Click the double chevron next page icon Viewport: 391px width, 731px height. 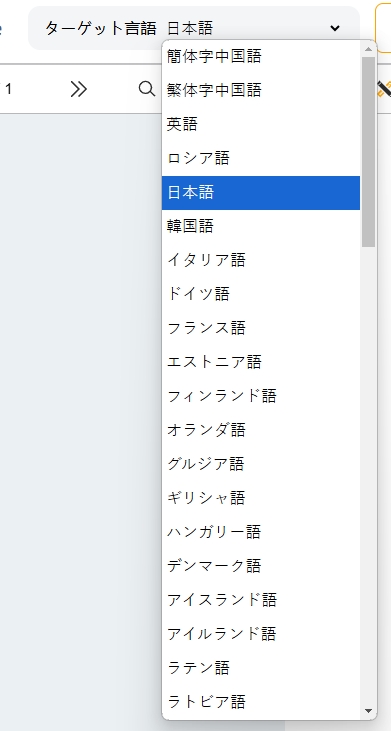coord(79,89)
